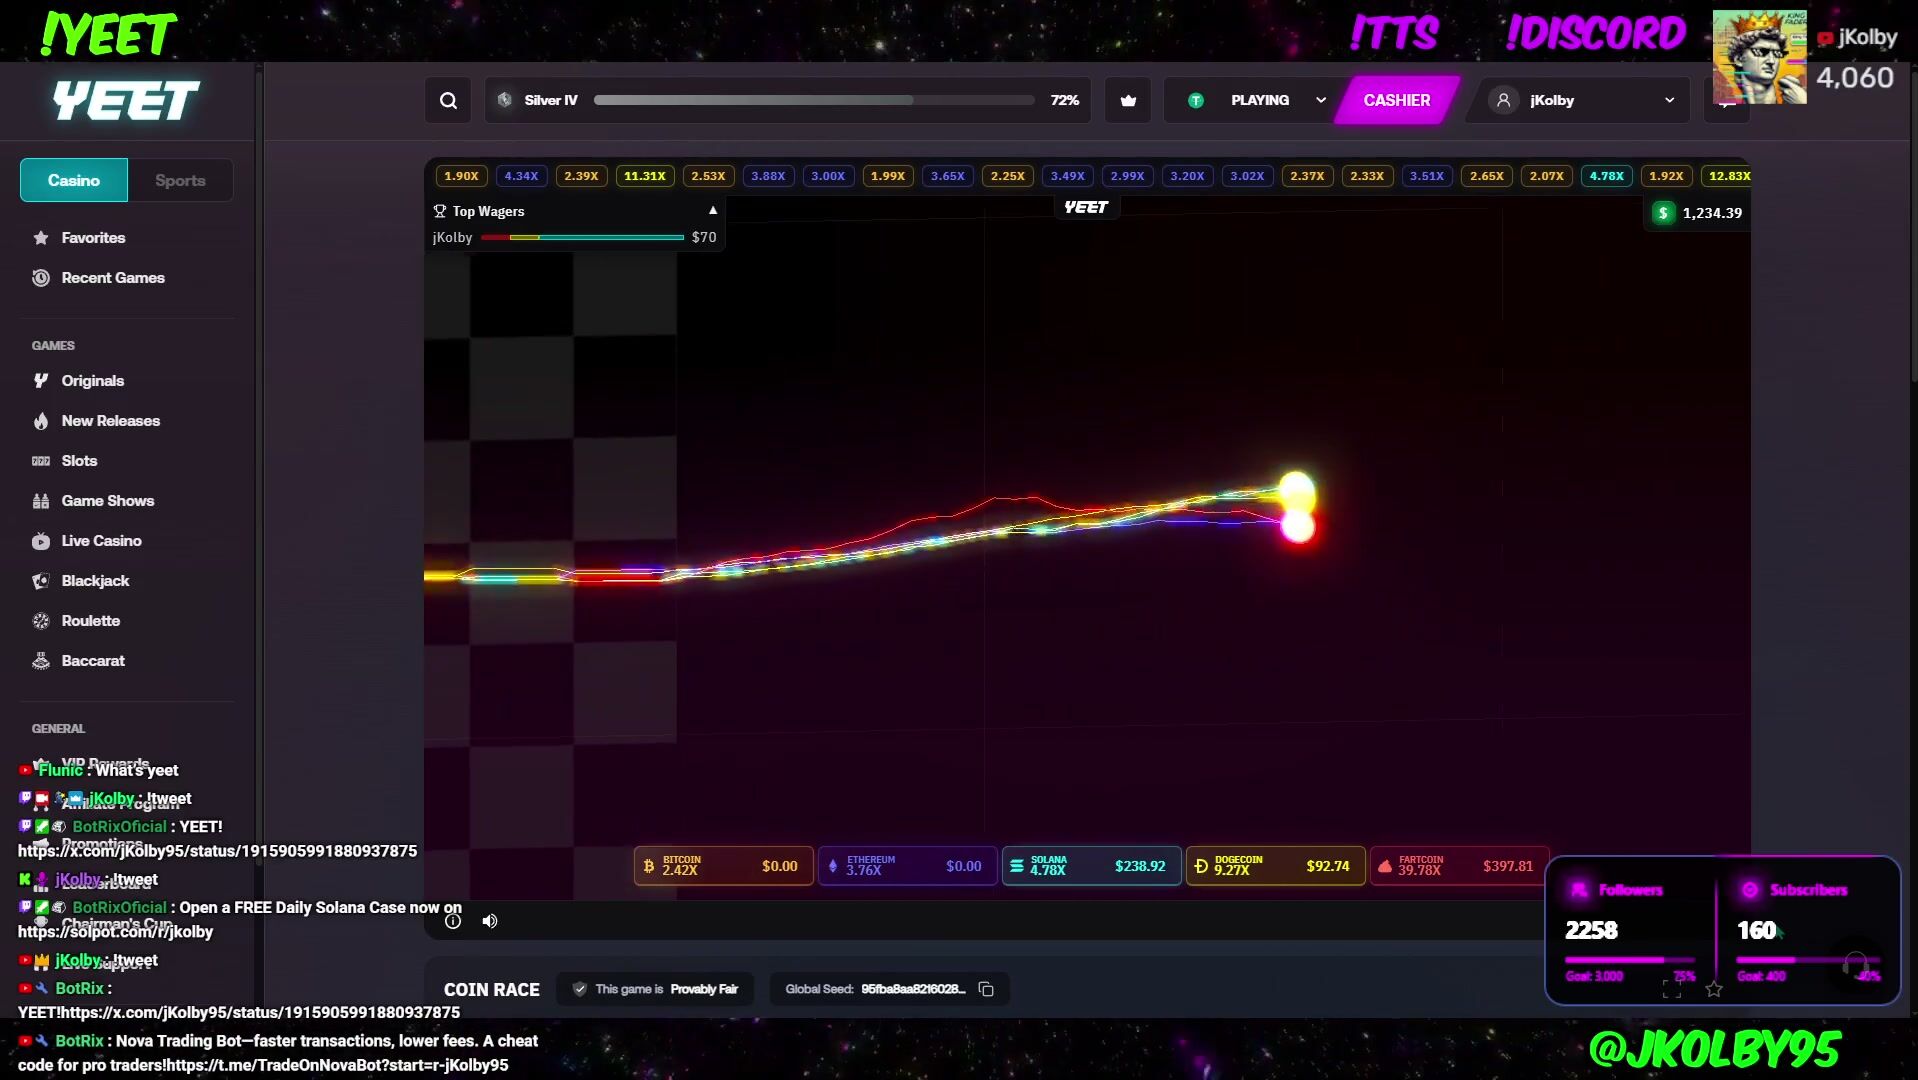The image size is (1918, 1080).
Task: Open the Blackjack category
Action: click(95, 581)
